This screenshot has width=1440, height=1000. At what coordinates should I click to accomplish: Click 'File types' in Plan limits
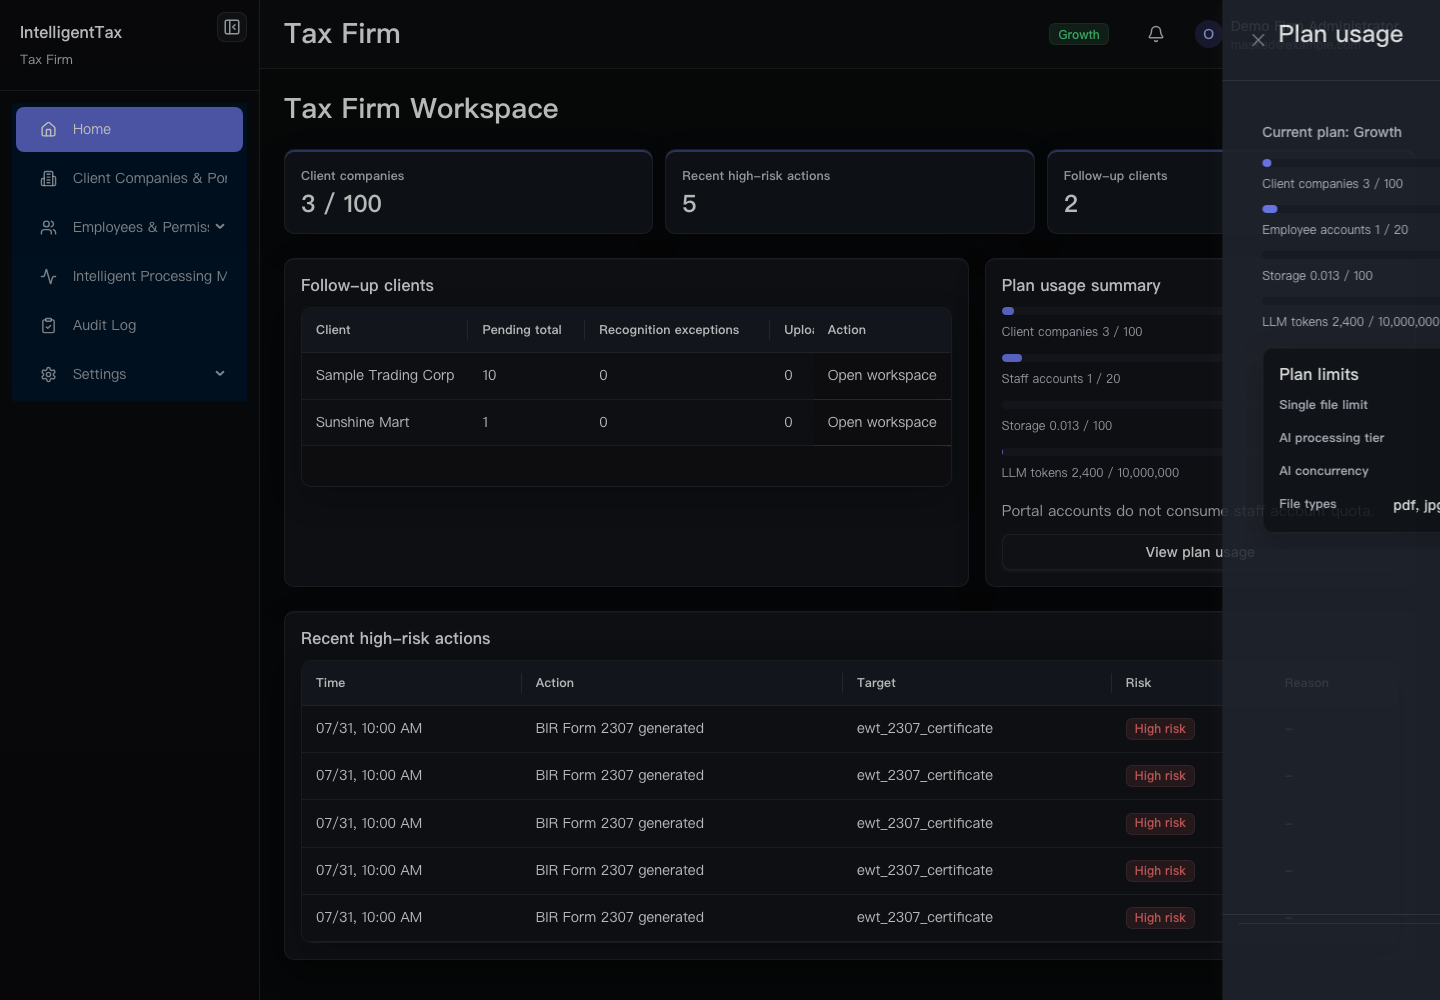1307,504
